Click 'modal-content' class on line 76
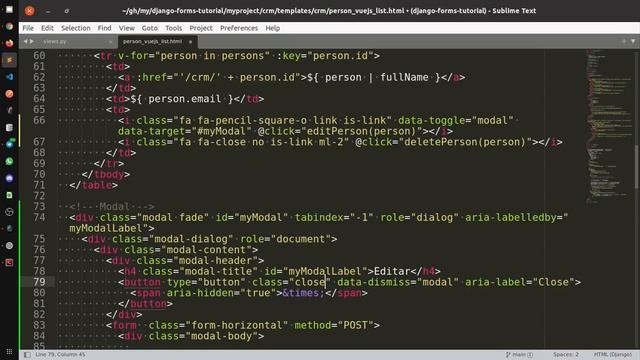The width and height of the screenshot is (640, 360). coord(206,250)
